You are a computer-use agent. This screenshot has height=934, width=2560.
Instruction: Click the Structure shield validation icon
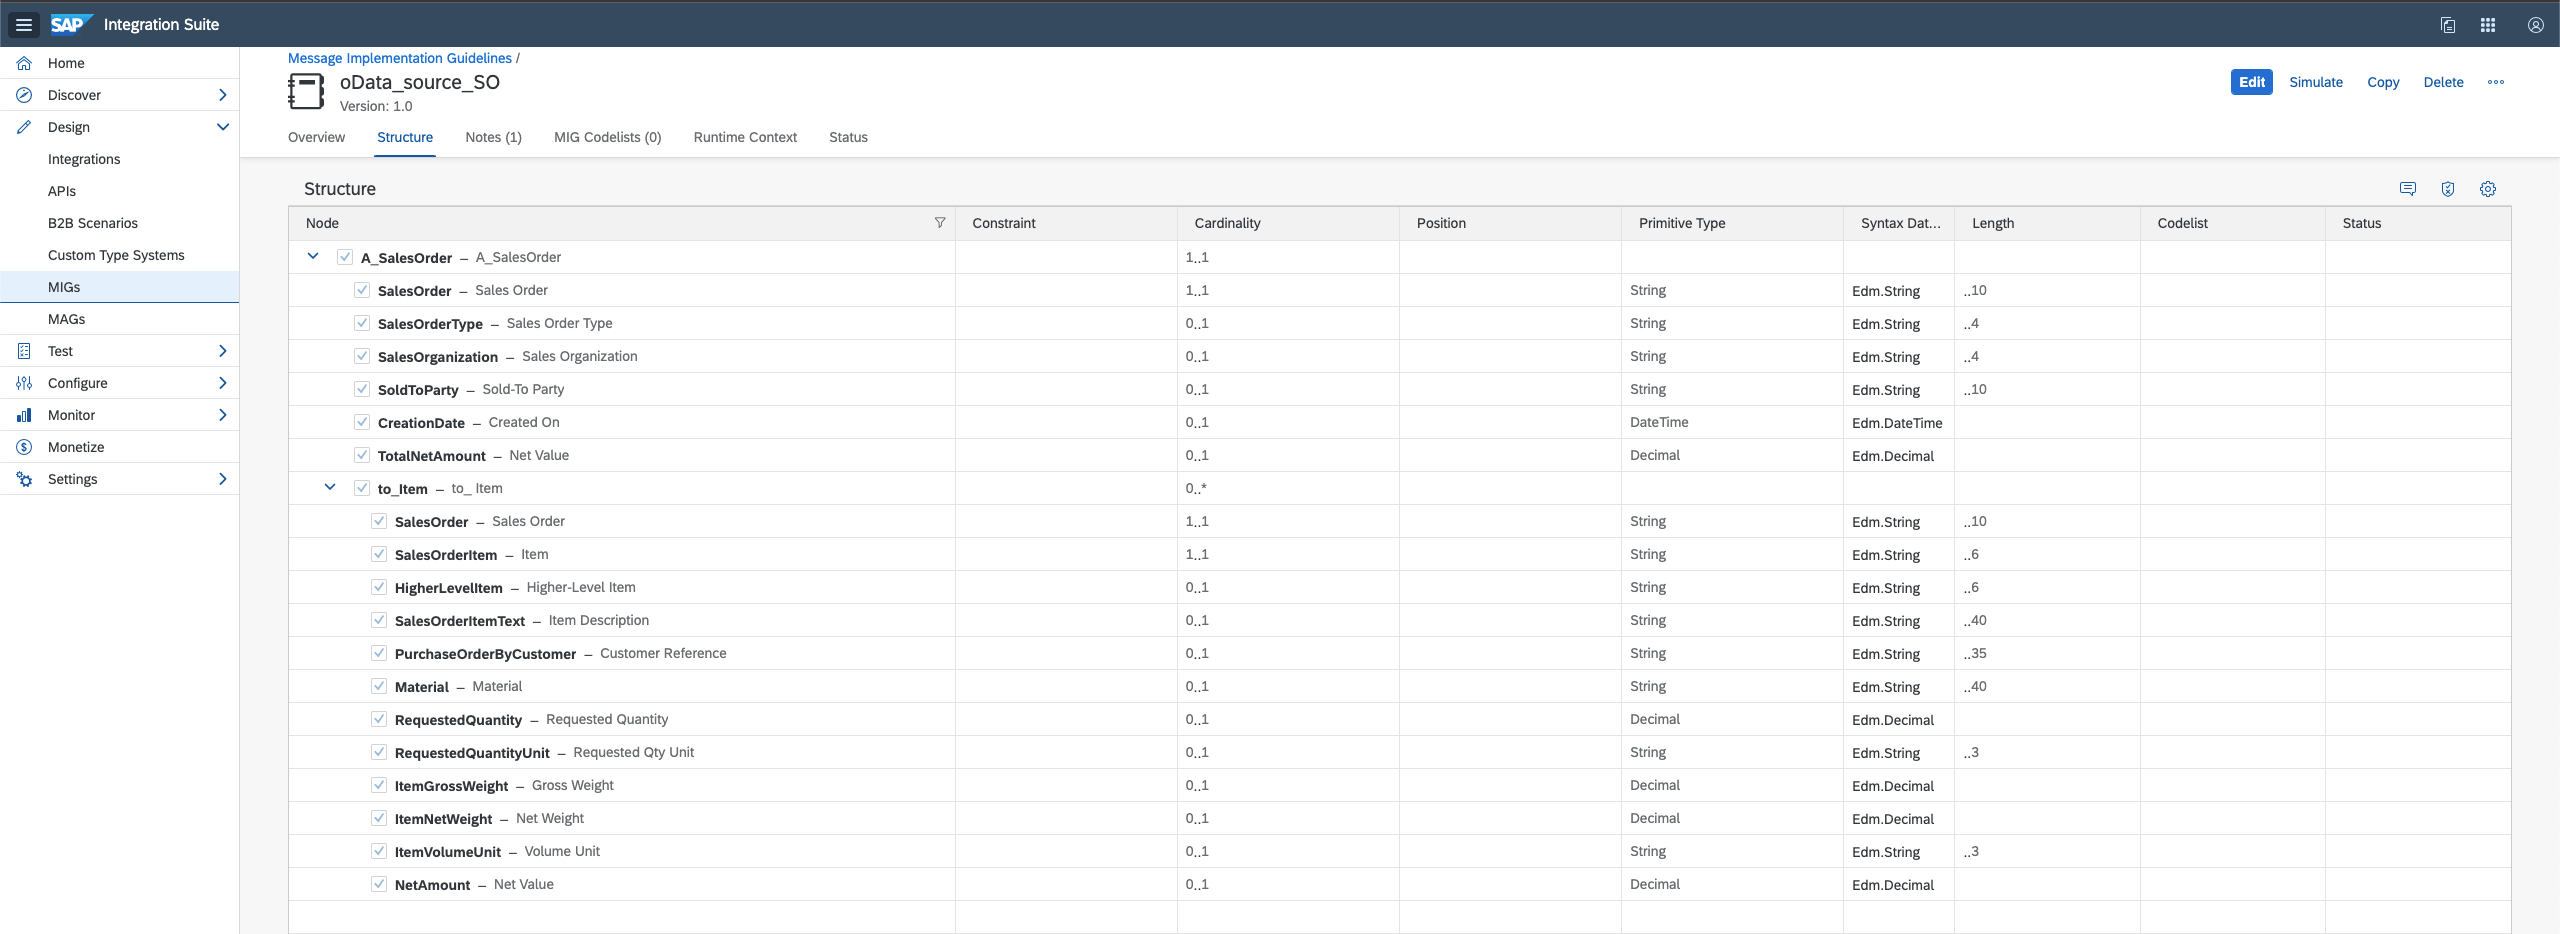[2448, 189]
